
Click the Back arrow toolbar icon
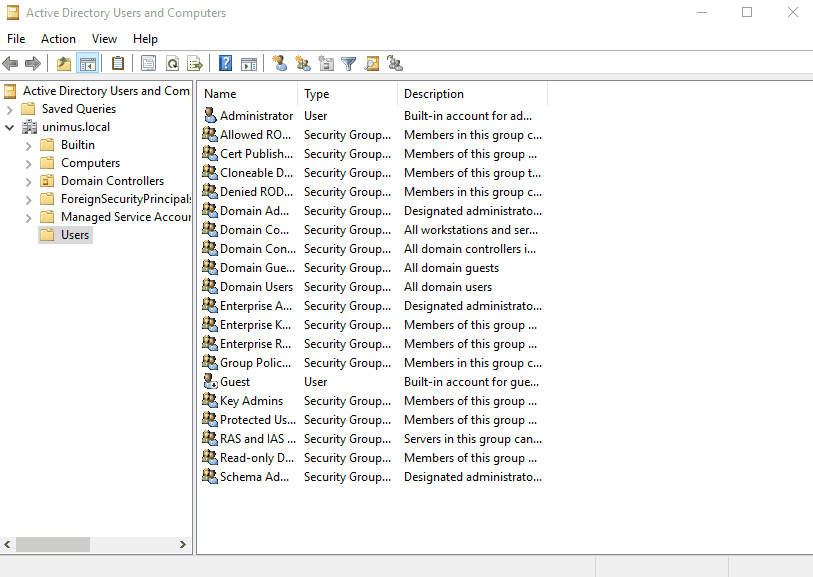point(10,64)
